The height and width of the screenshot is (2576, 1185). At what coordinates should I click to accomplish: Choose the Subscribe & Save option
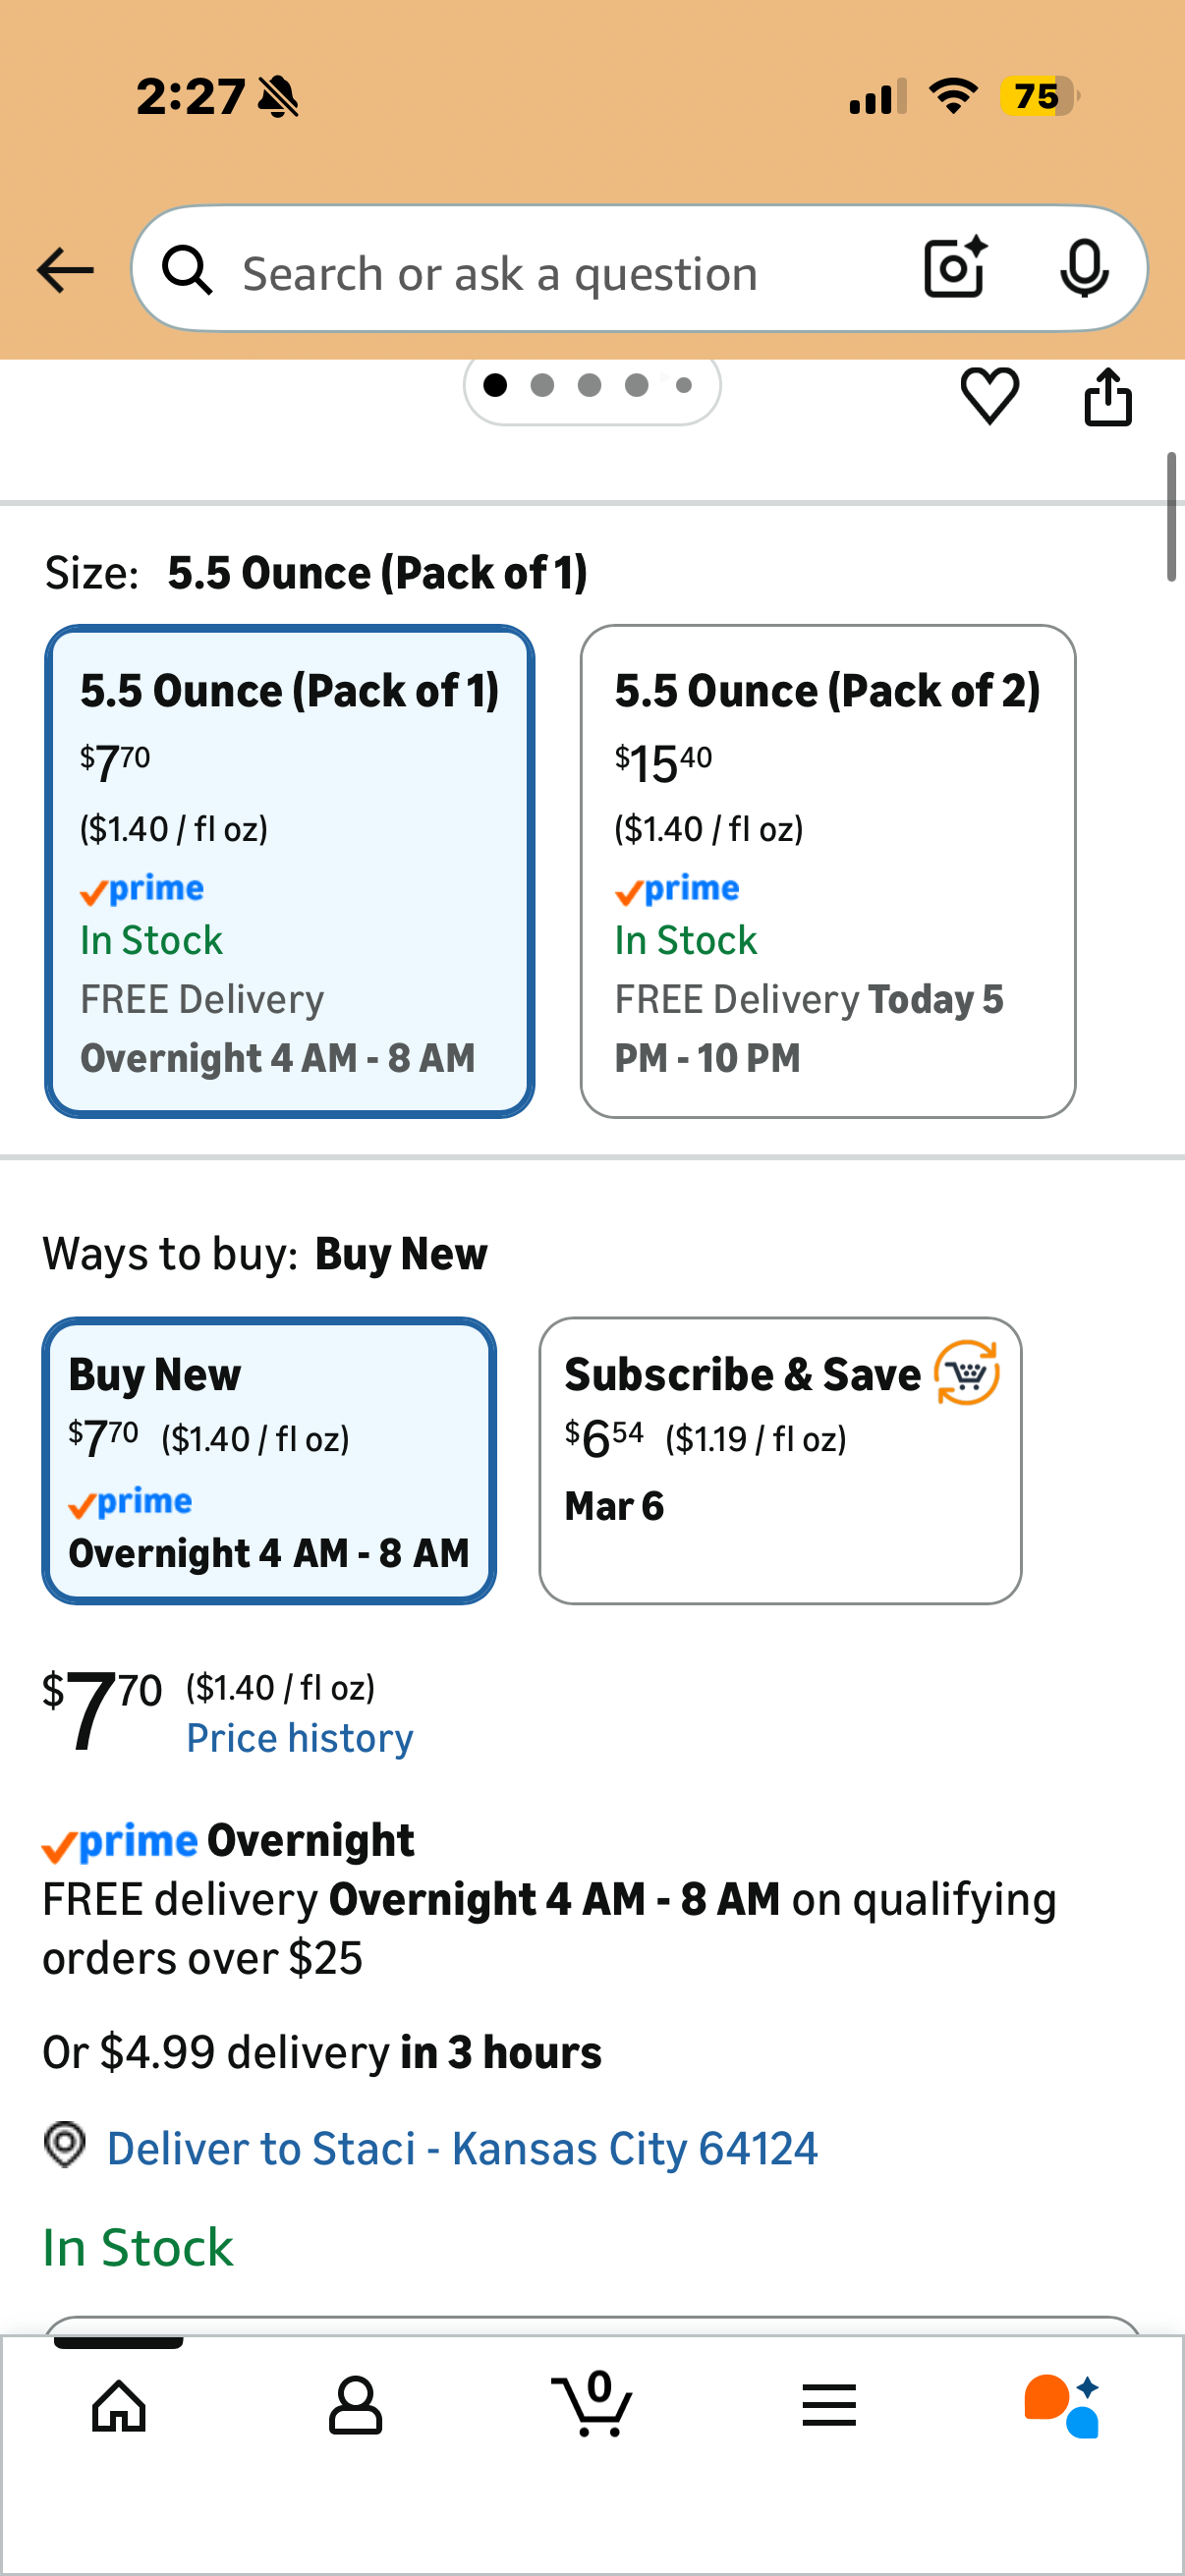click(x=779, y=1460)
